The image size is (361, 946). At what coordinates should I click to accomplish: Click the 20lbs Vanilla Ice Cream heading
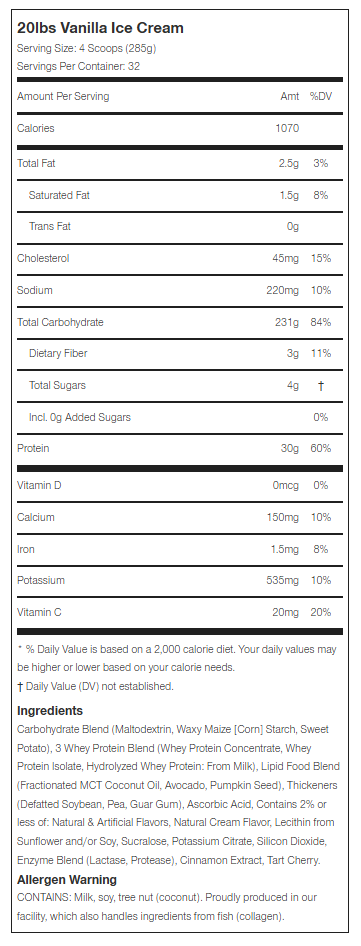100,28
